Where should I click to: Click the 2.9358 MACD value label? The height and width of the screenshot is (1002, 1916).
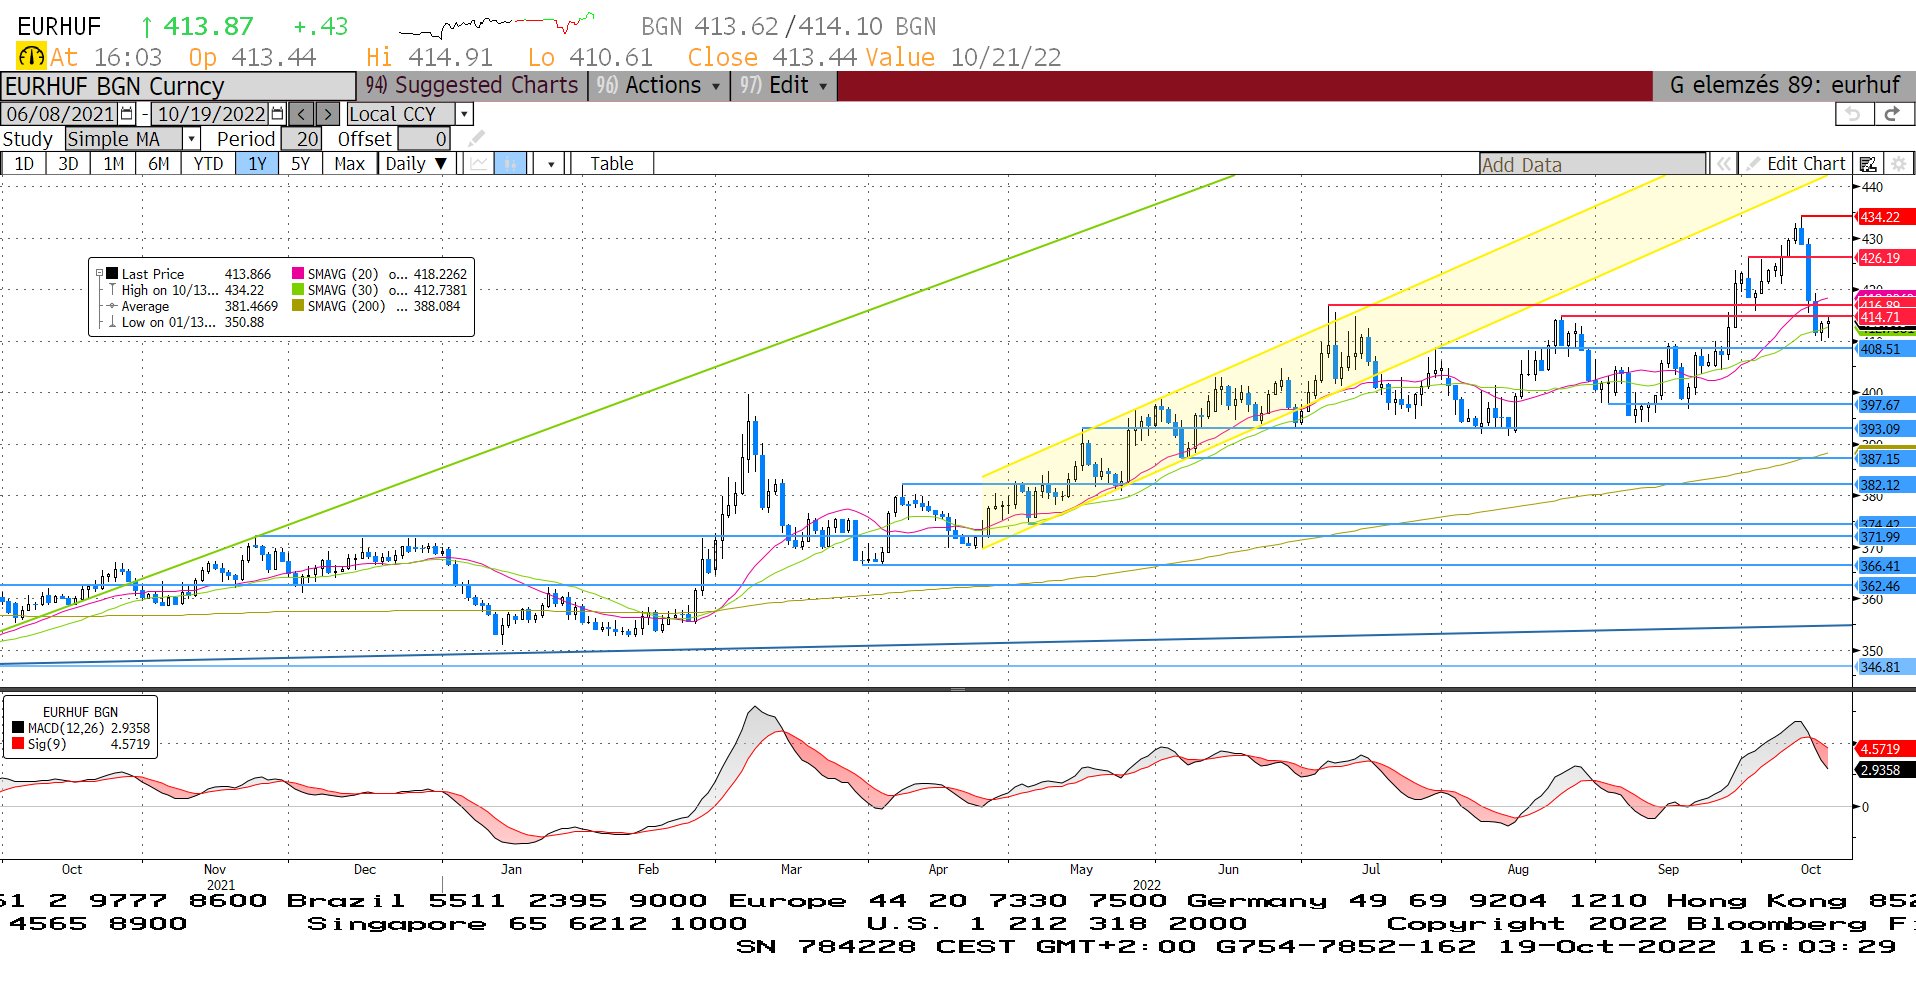pos(1885,770)
